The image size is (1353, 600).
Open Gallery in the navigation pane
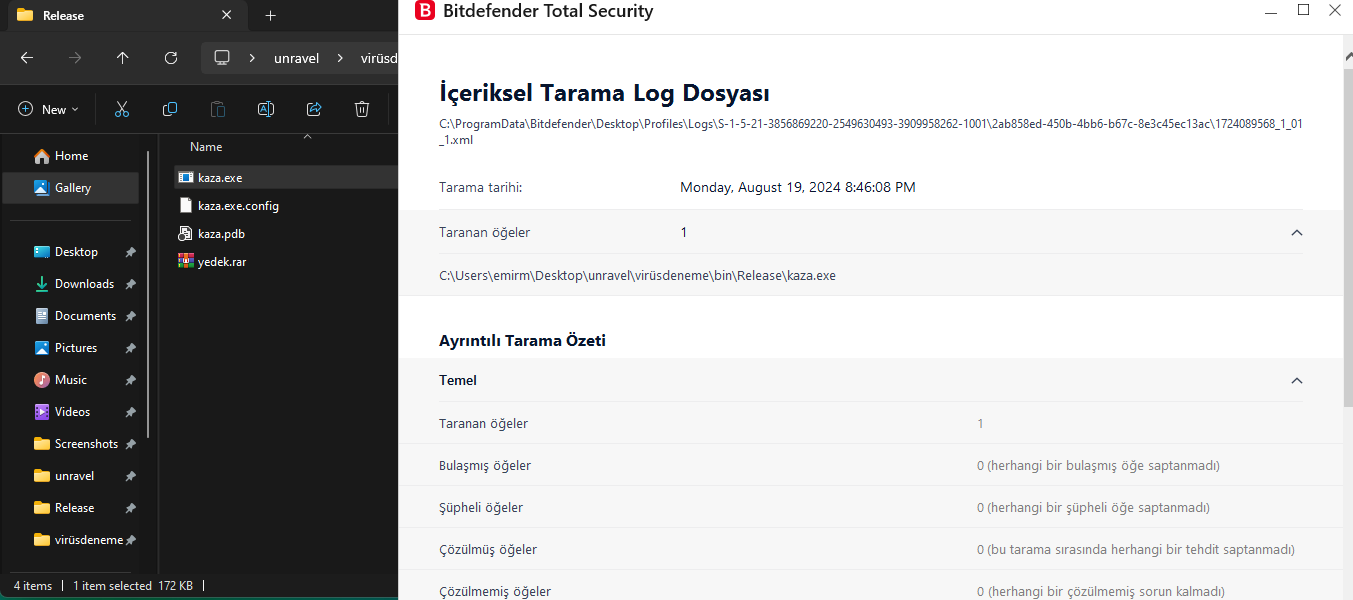(x=72, y=187)
